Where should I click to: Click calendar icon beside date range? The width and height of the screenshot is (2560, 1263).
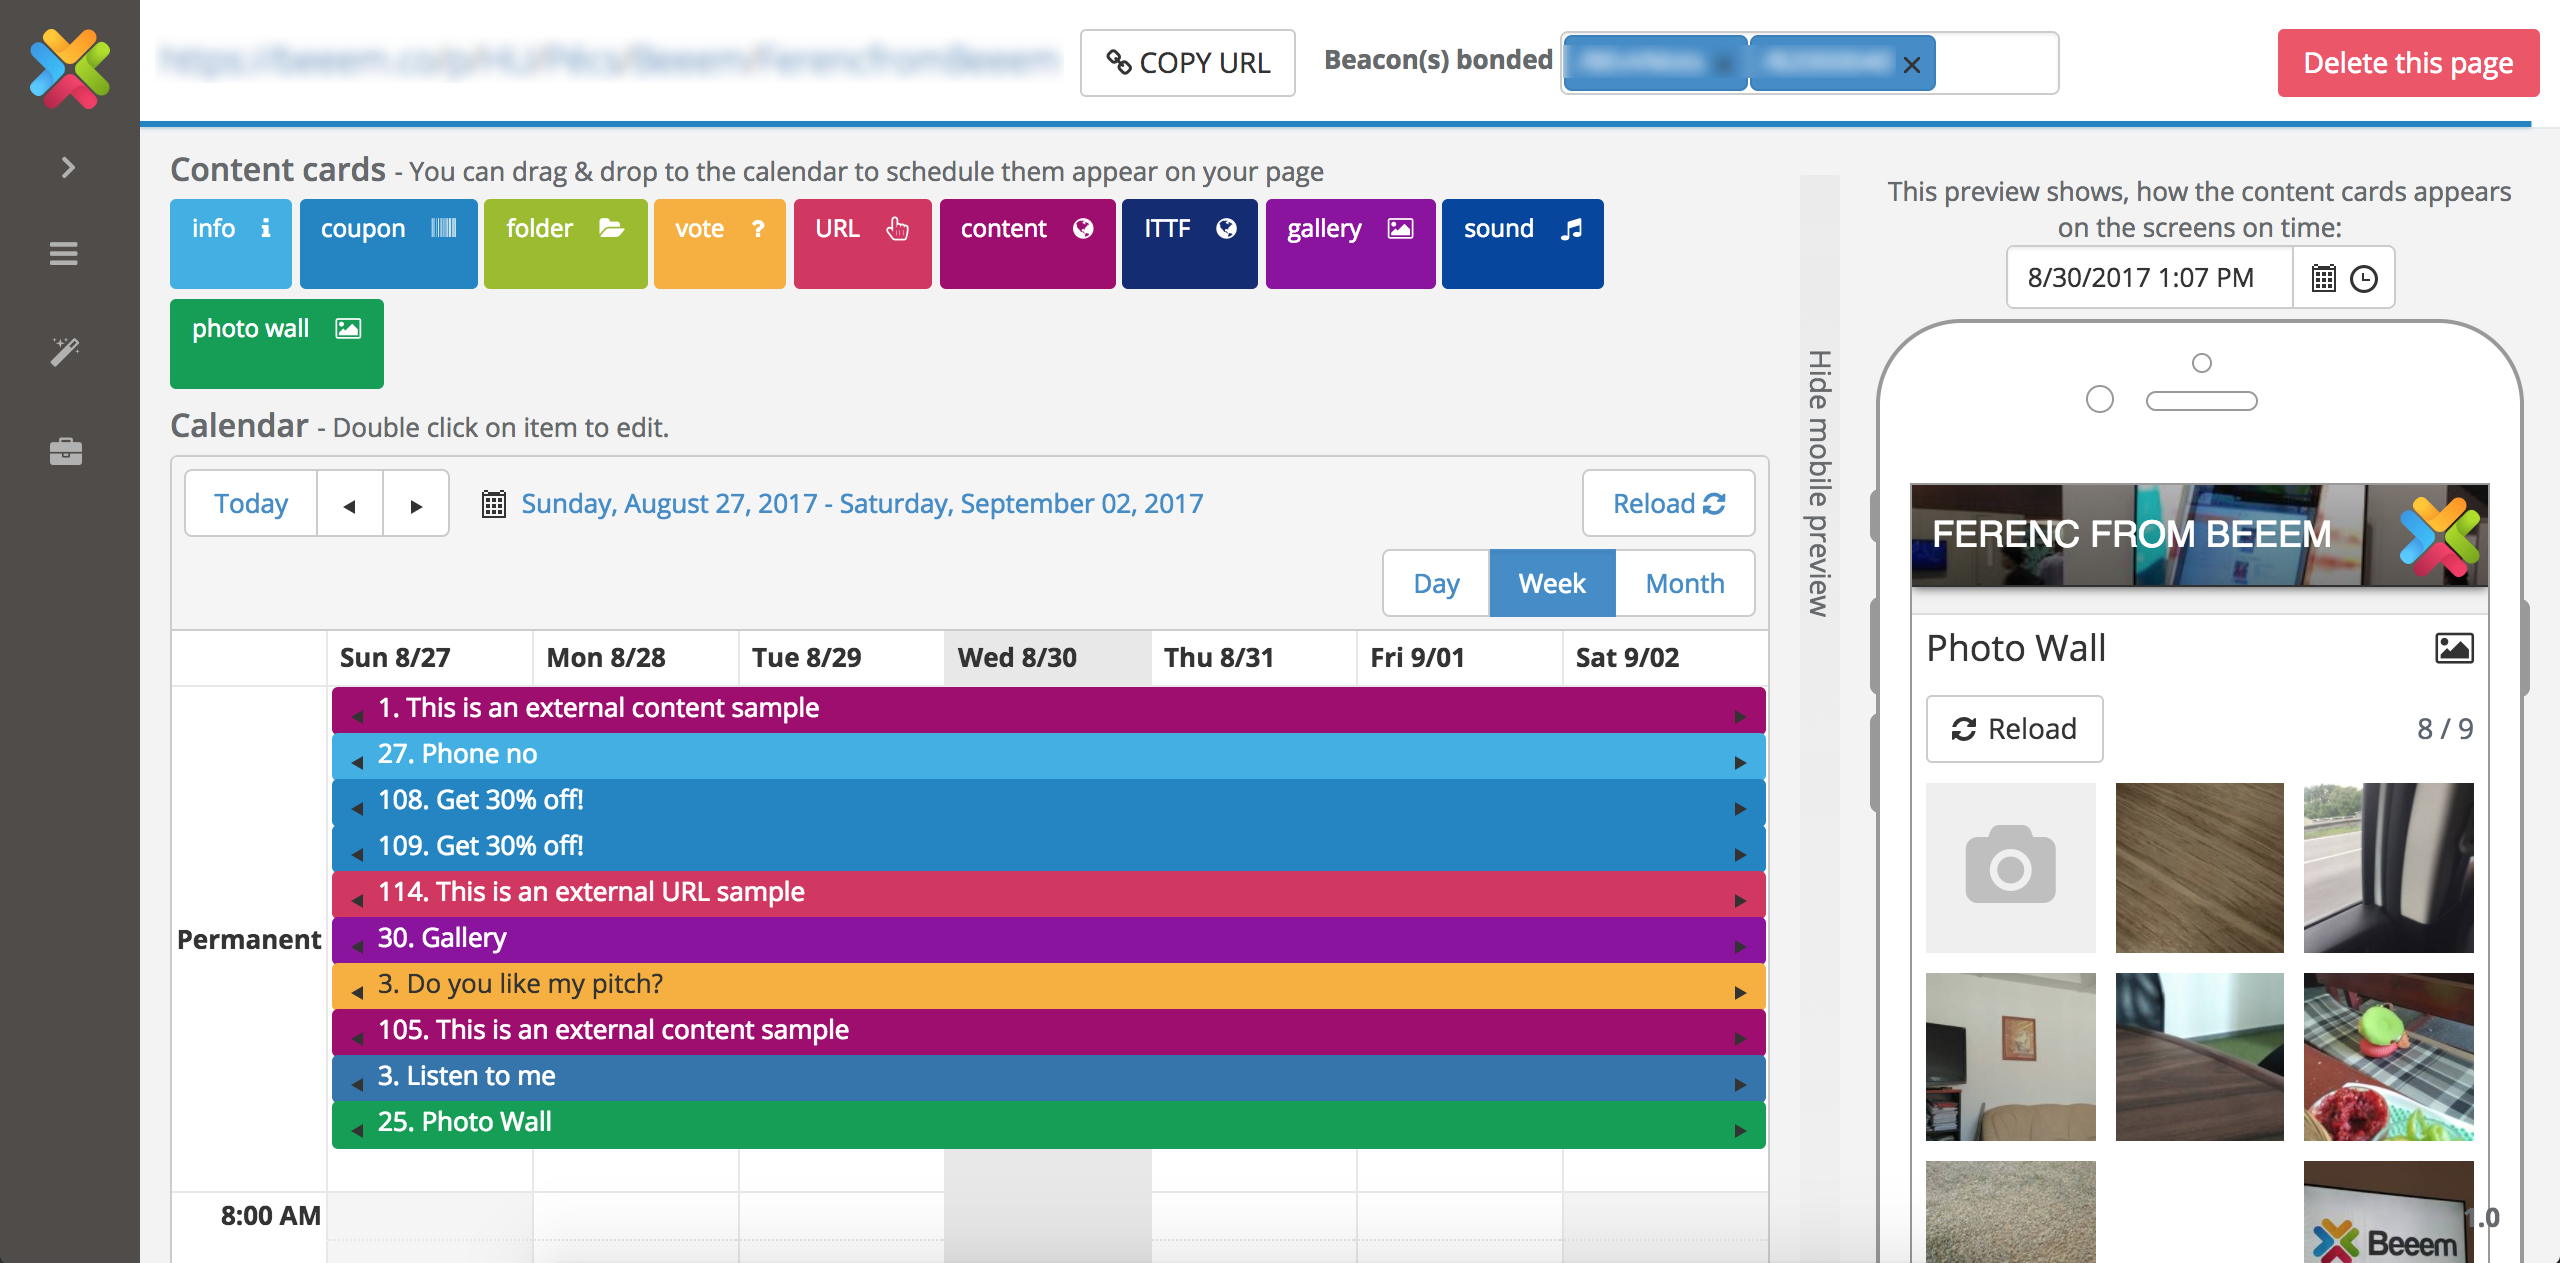(x=494, y=503)
